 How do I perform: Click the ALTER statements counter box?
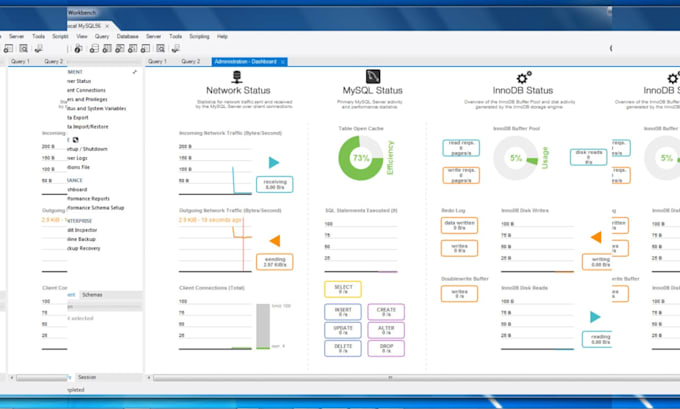pyautogui.click(x=386, y=330)
